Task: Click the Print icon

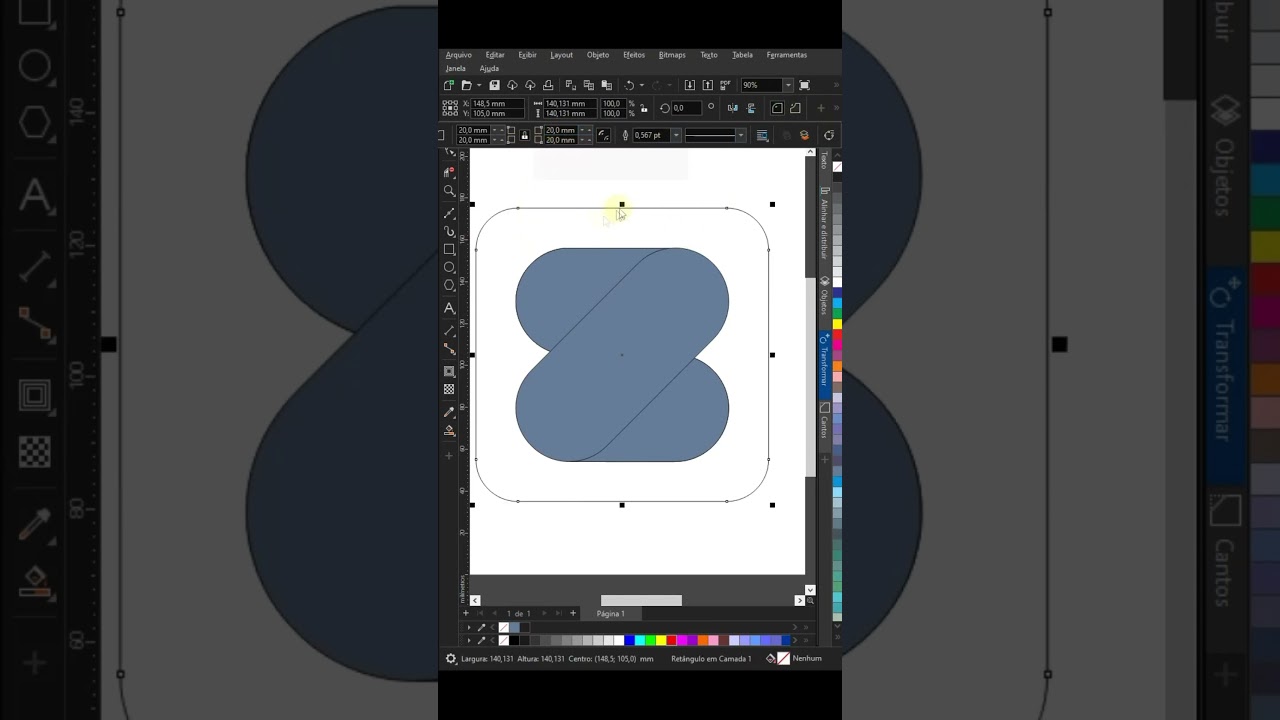Action: tap(548, 85)
